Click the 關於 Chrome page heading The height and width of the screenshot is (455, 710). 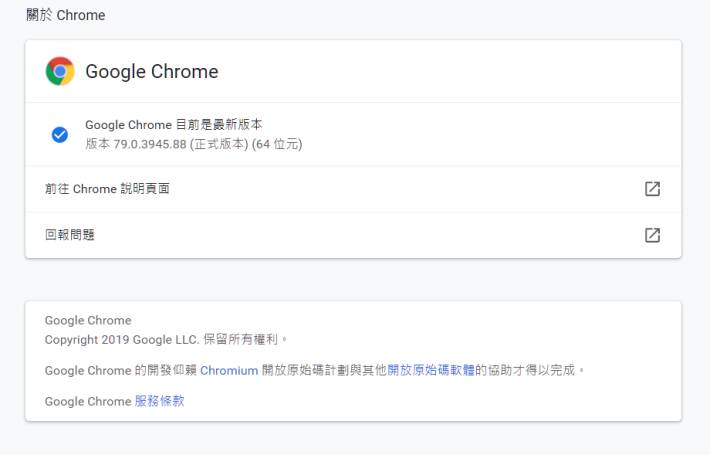point(66,15)
